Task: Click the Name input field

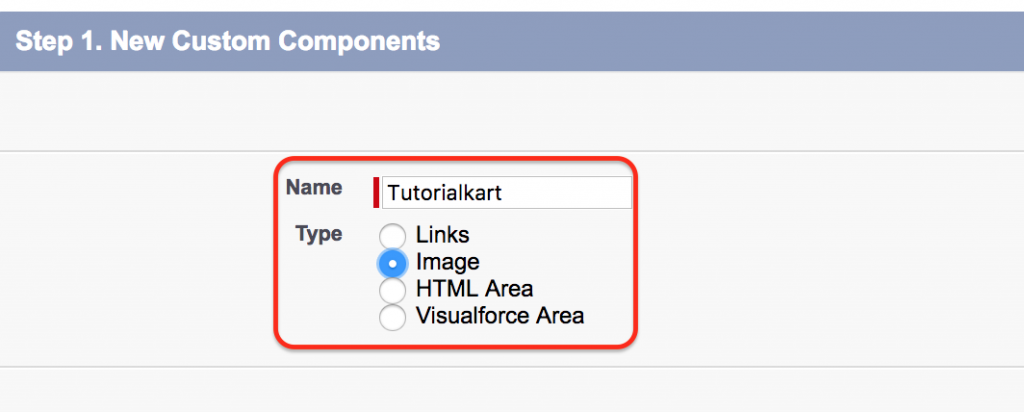Action: coord(507,193)
